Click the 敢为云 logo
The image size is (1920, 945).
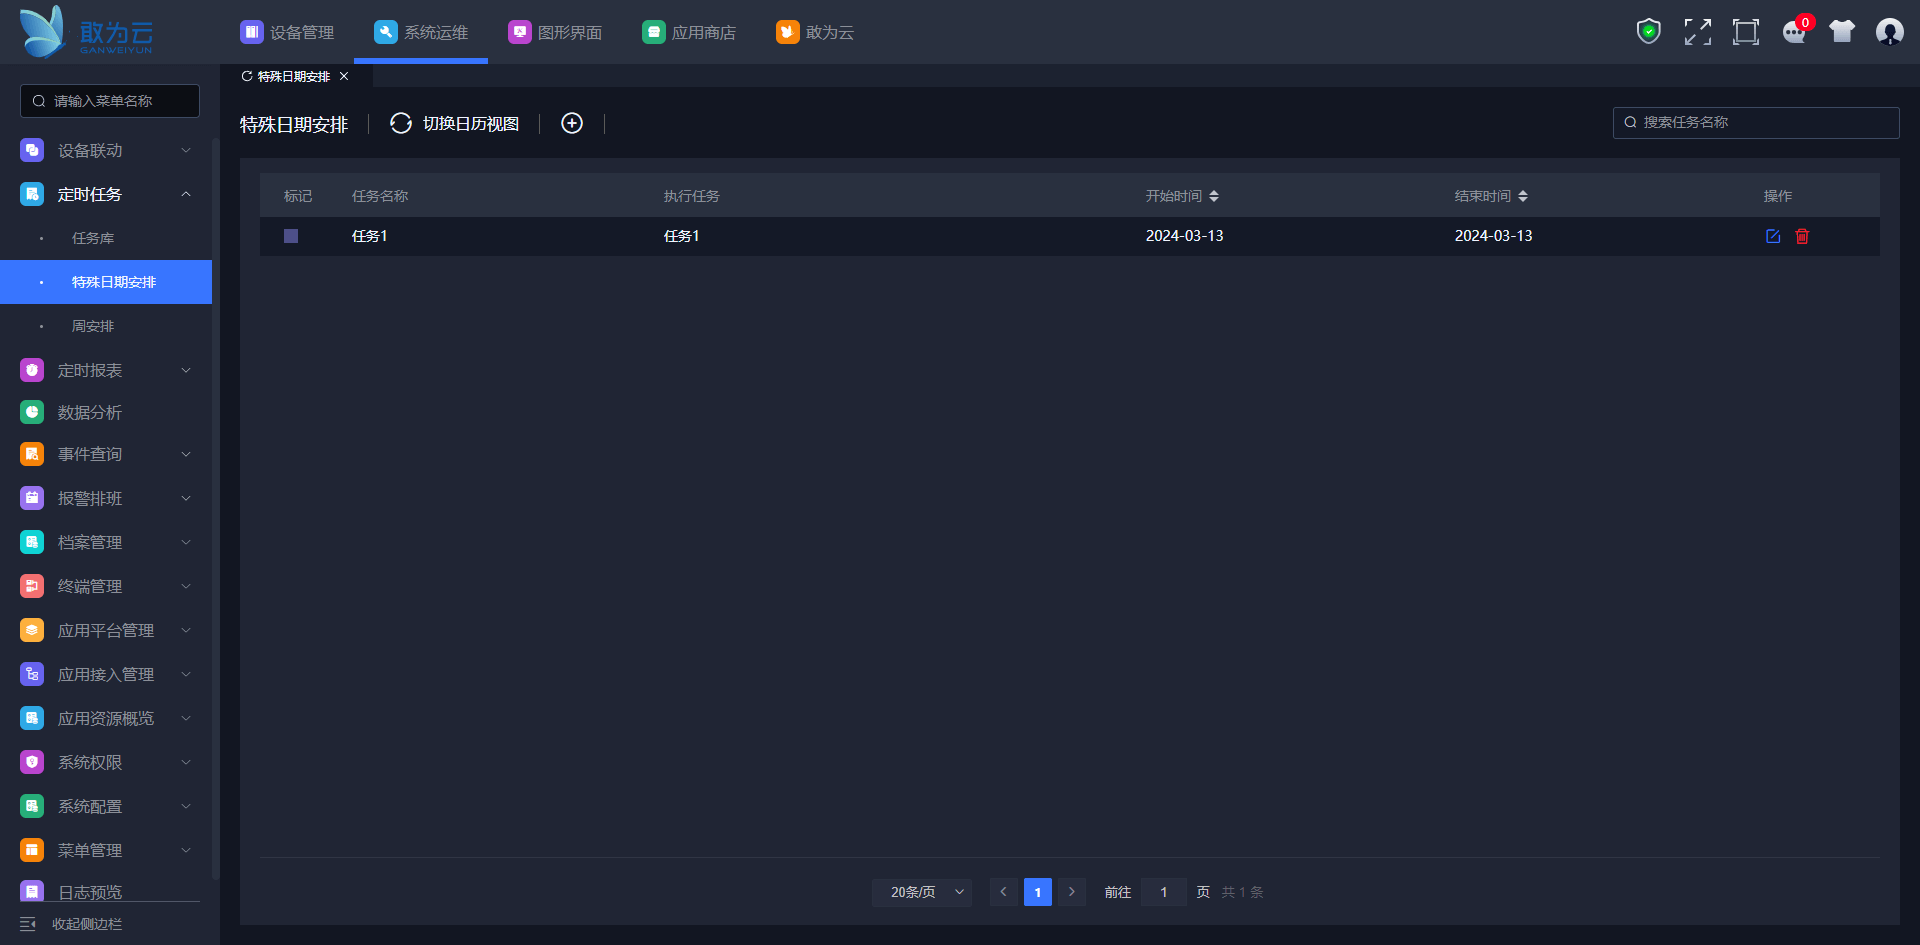tap(86, 32)
